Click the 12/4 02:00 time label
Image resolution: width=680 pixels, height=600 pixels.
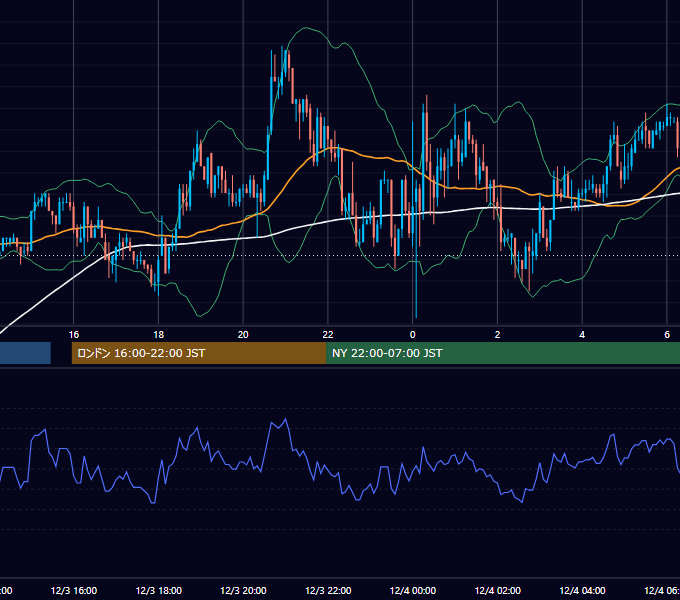[498, 591]
